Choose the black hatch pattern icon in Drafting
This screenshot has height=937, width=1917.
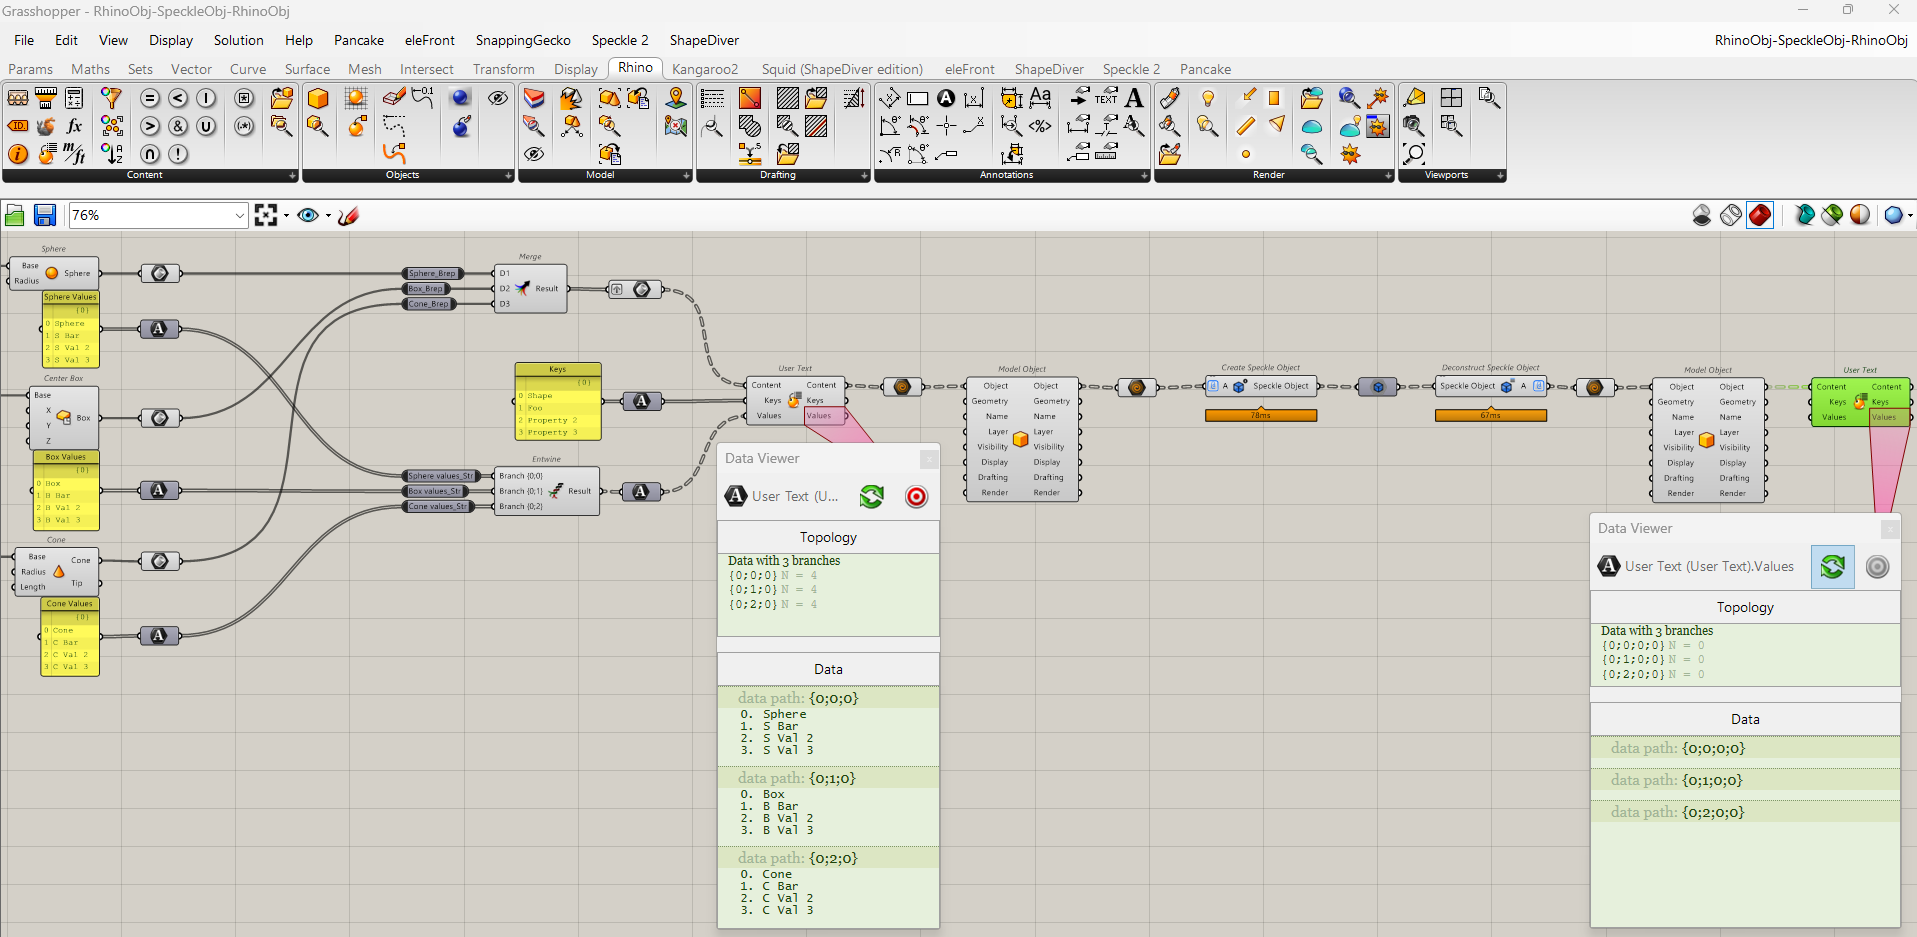point(788,98)
